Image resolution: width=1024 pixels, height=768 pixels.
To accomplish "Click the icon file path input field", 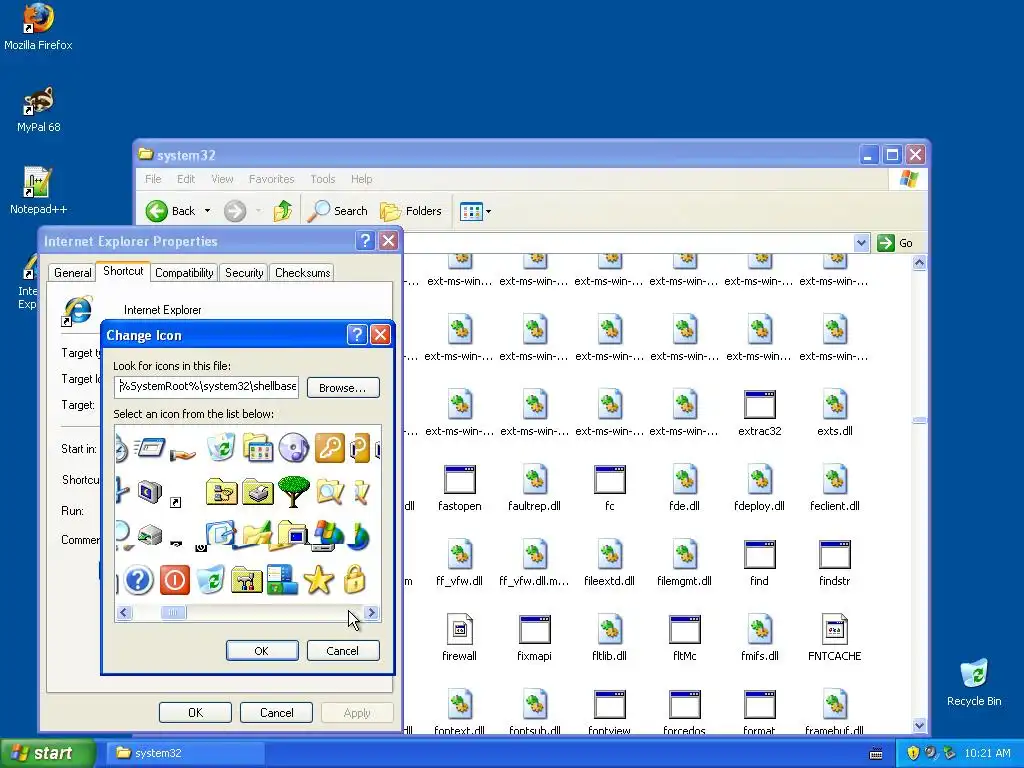I will click(206, 387).
